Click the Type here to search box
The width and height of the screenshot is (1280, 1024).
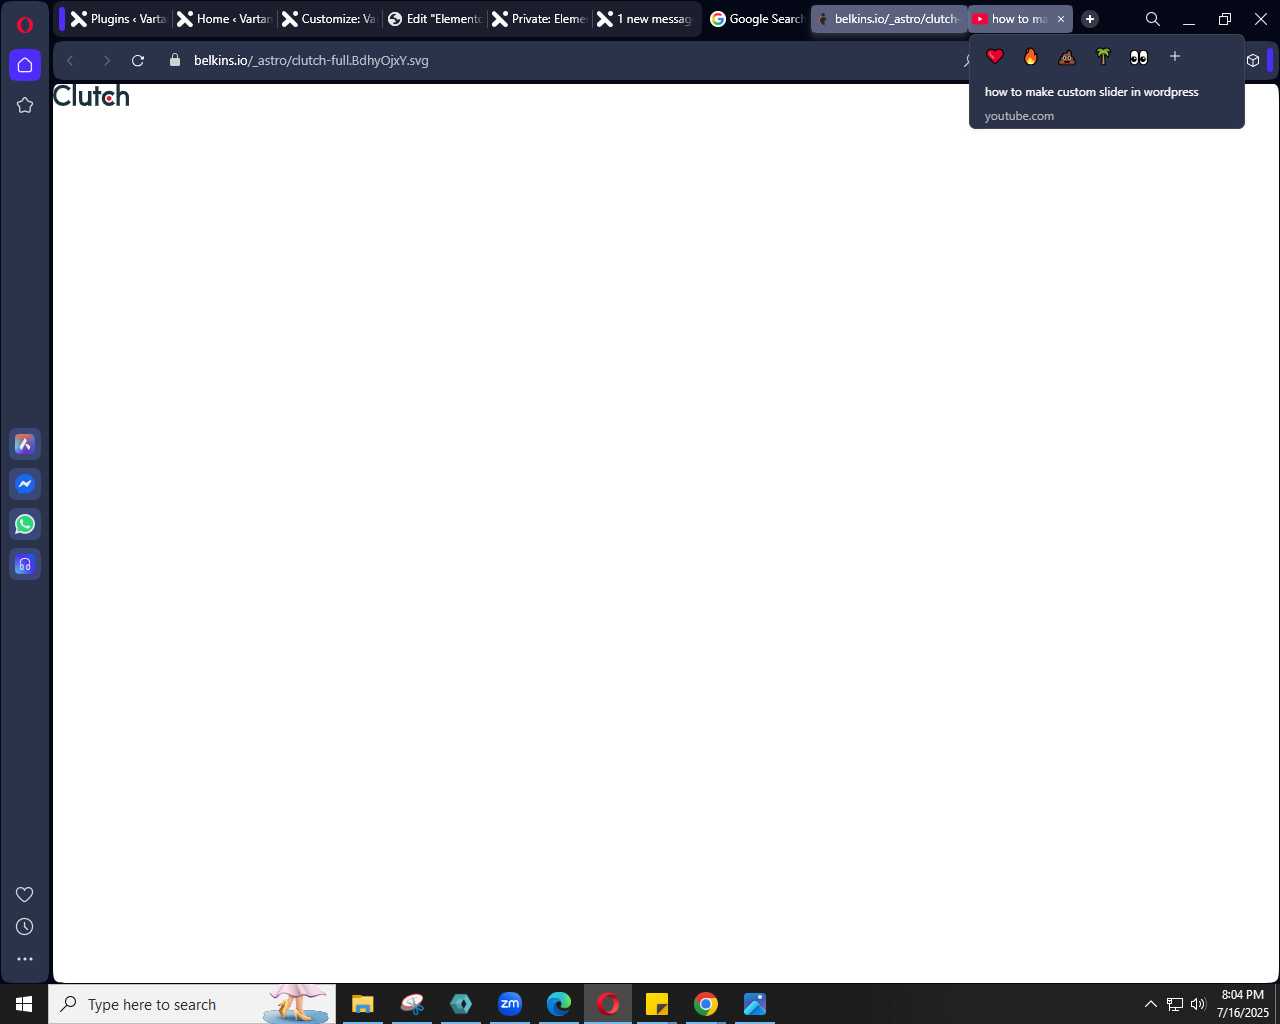tap(192, 1004)
